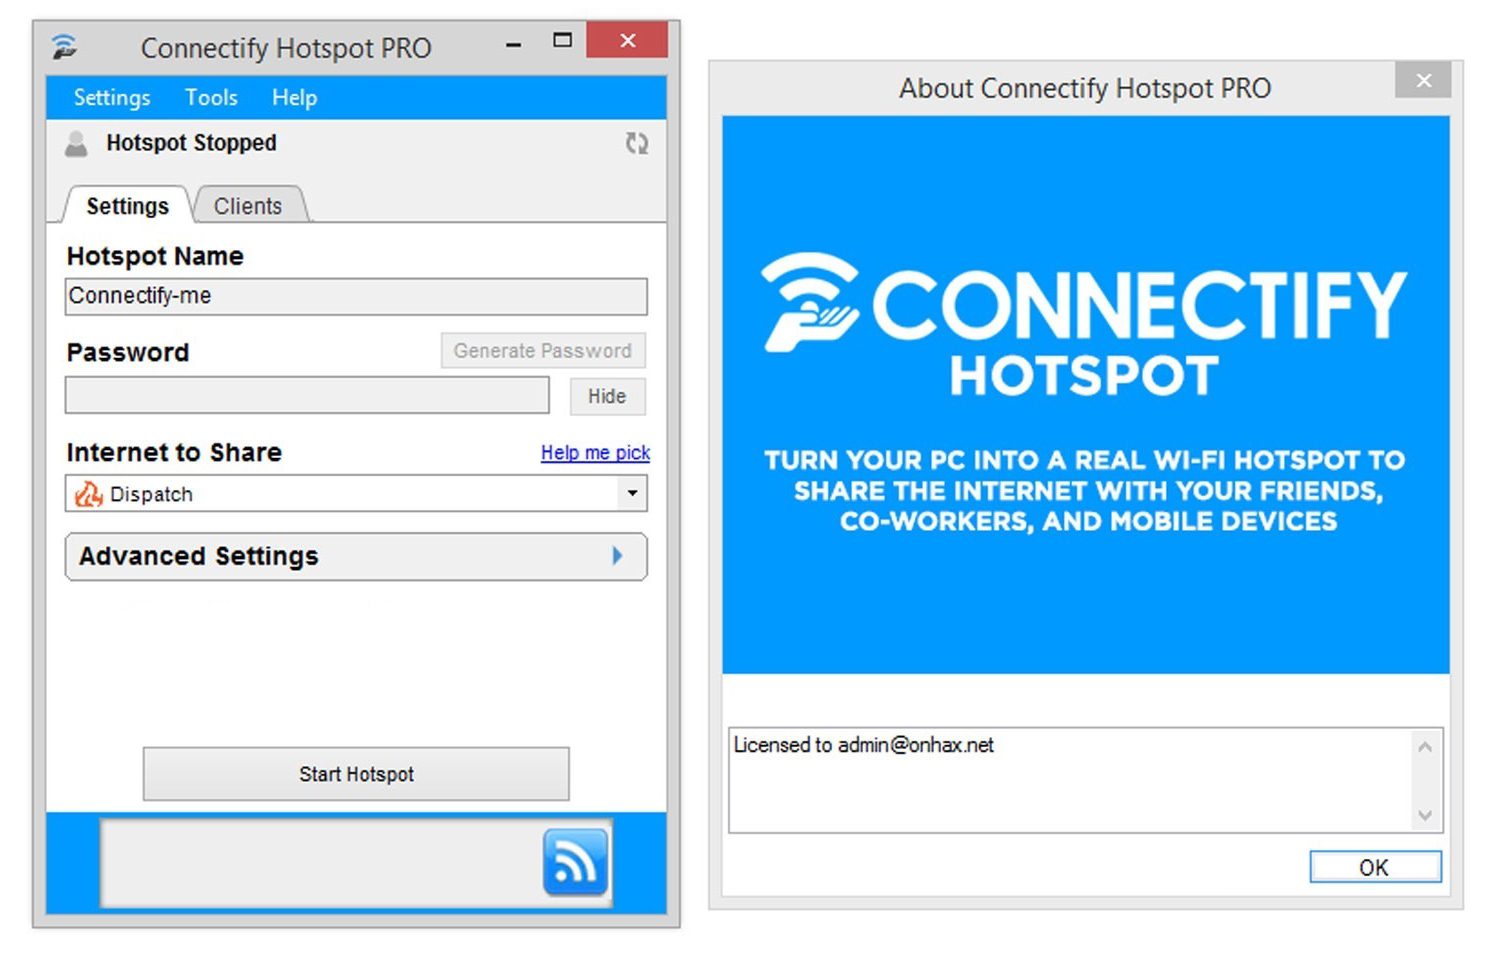Expand the Advanced Settings section
The height and width of the screenshot is (960, 1496).
(356, 556)
